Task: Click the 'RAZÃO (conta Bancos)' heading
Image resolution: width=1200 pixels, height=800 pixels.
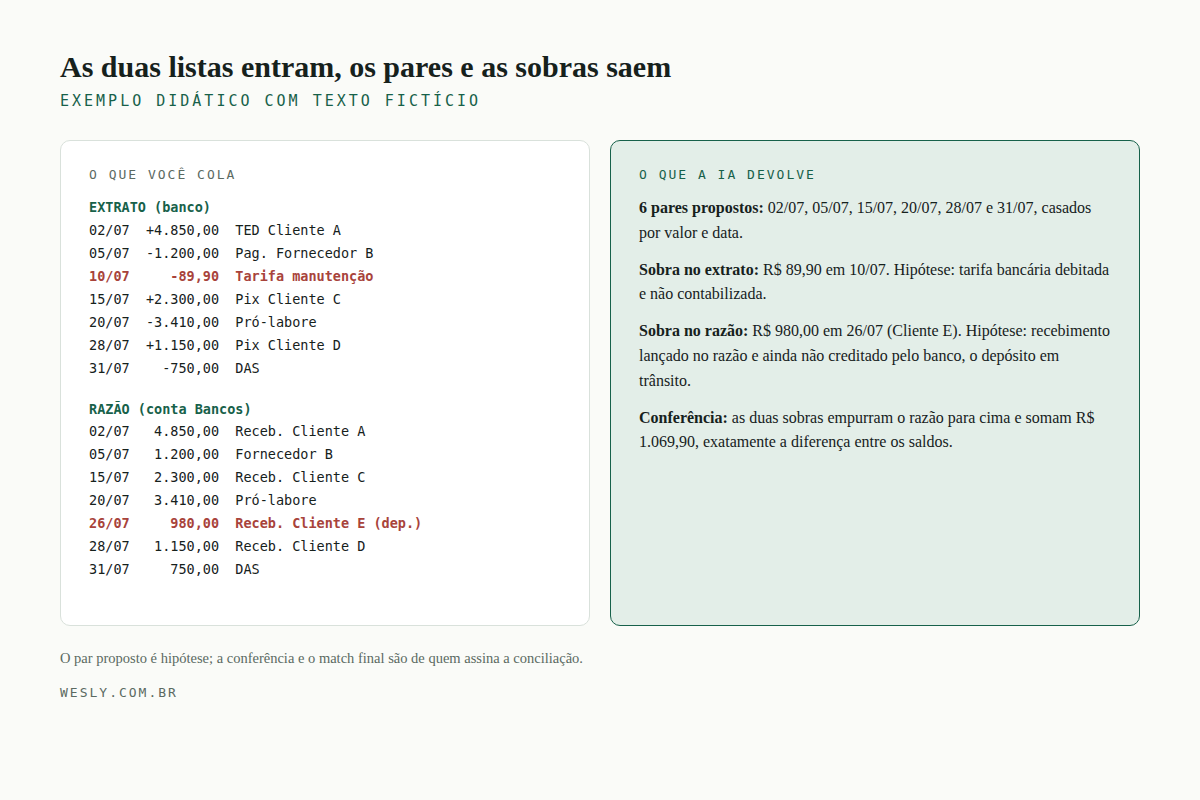Action: click(170, 409)
